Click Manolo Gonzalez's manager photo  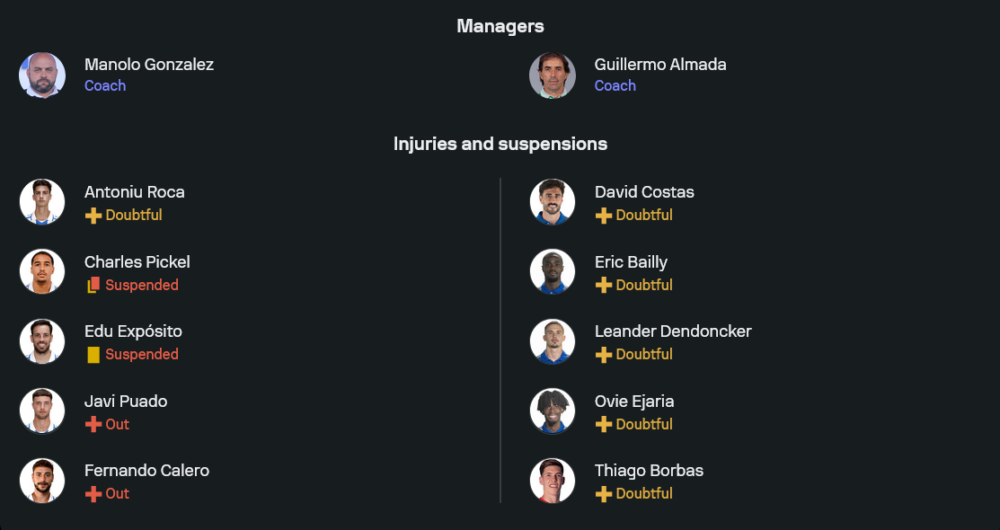point(42,75)
